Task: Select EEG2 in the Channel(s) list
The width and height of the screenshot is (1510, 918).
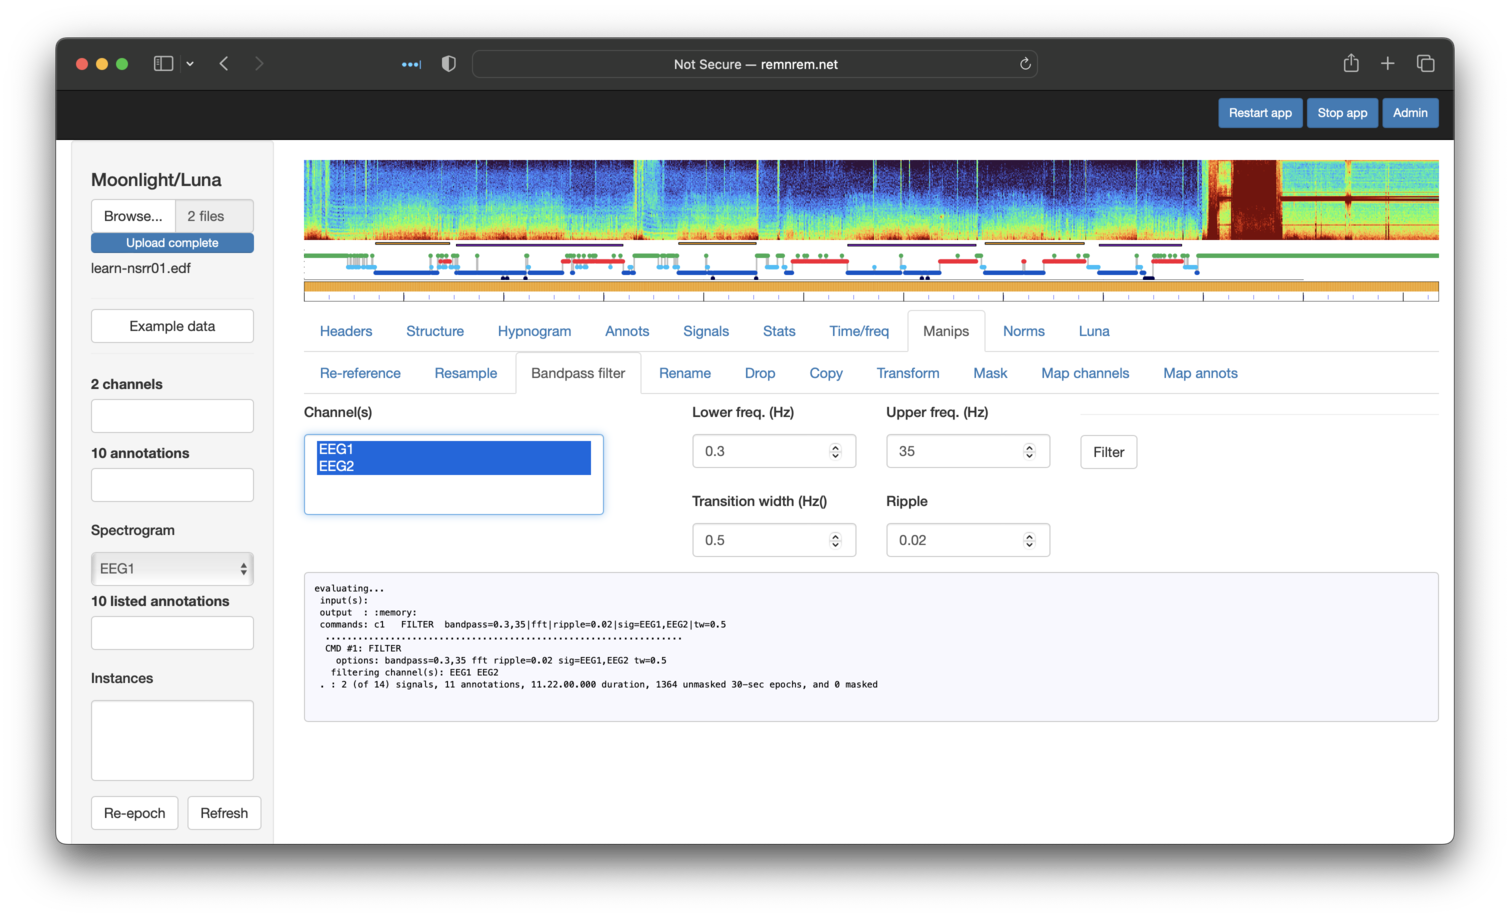Action: tap(453, 466)
